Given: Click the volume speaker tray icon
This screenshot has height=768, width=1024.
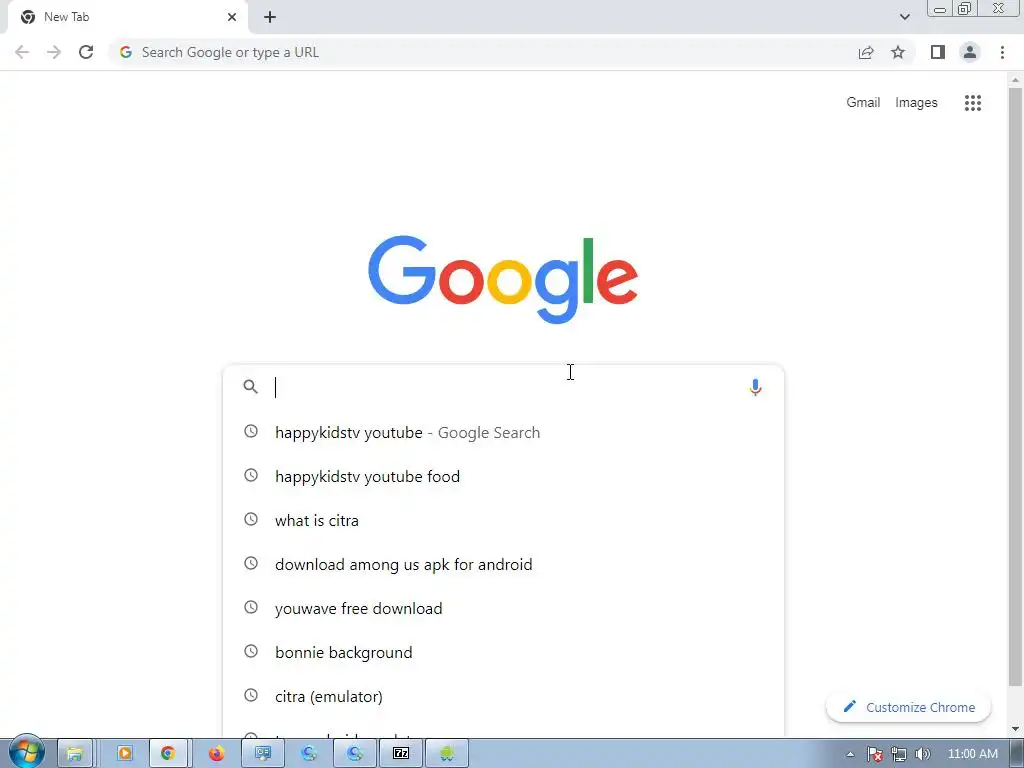Looking at the screenshot, I should tap(923, 754).
